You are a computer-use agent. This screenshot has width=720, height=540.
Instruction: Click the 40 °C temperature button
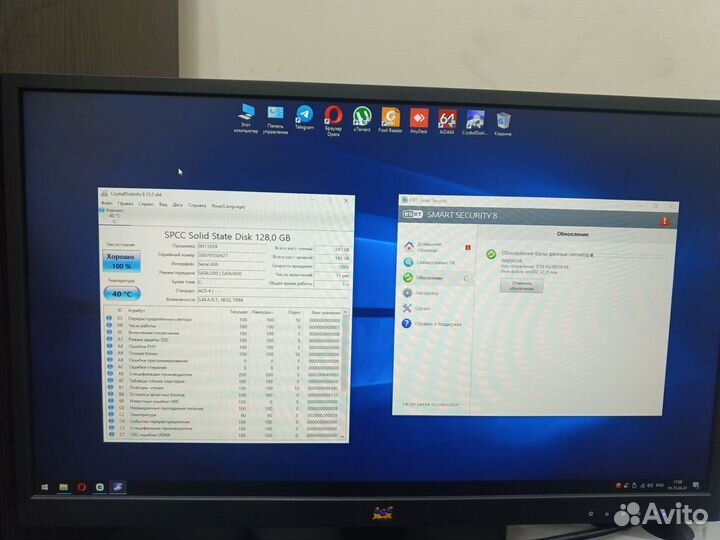[122, 294]
